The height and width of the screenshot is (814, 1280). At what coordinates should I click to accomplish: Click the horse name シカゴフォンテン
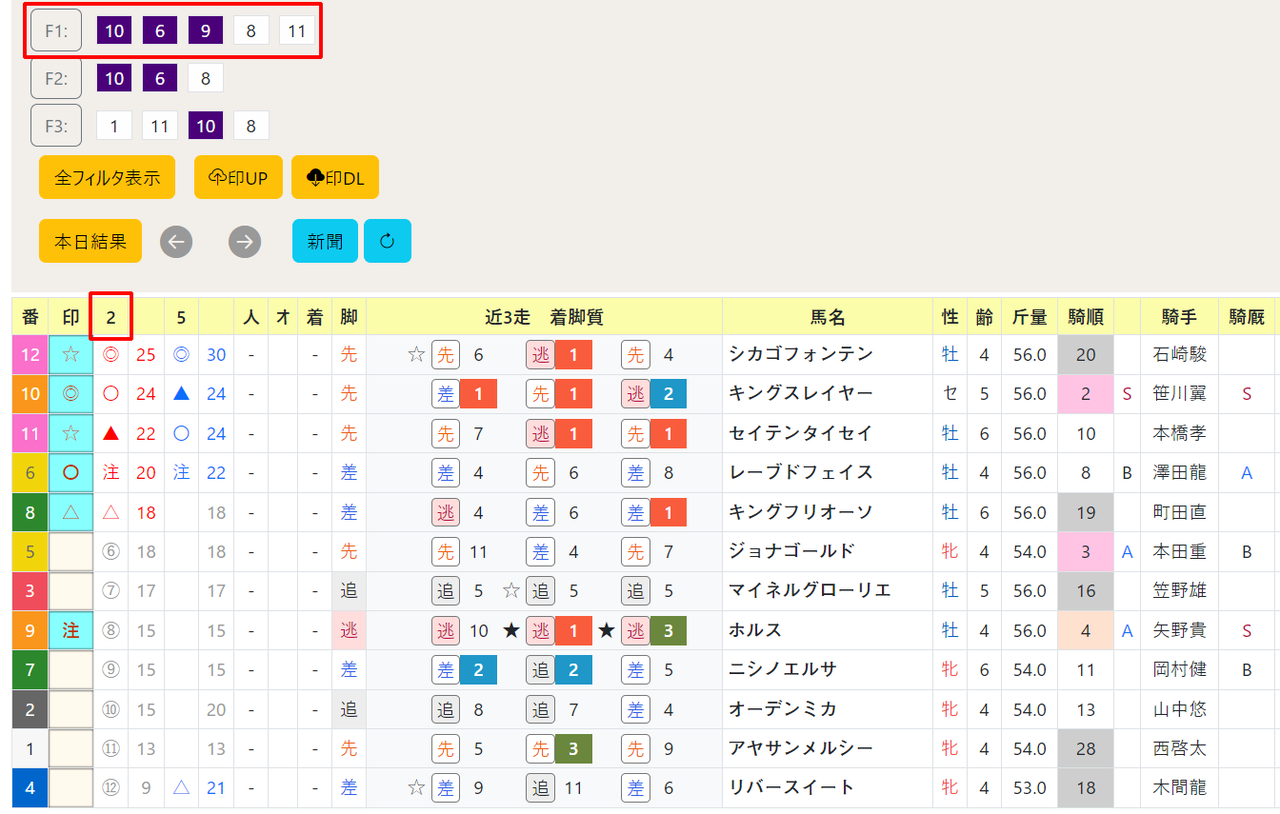[801, 355]
